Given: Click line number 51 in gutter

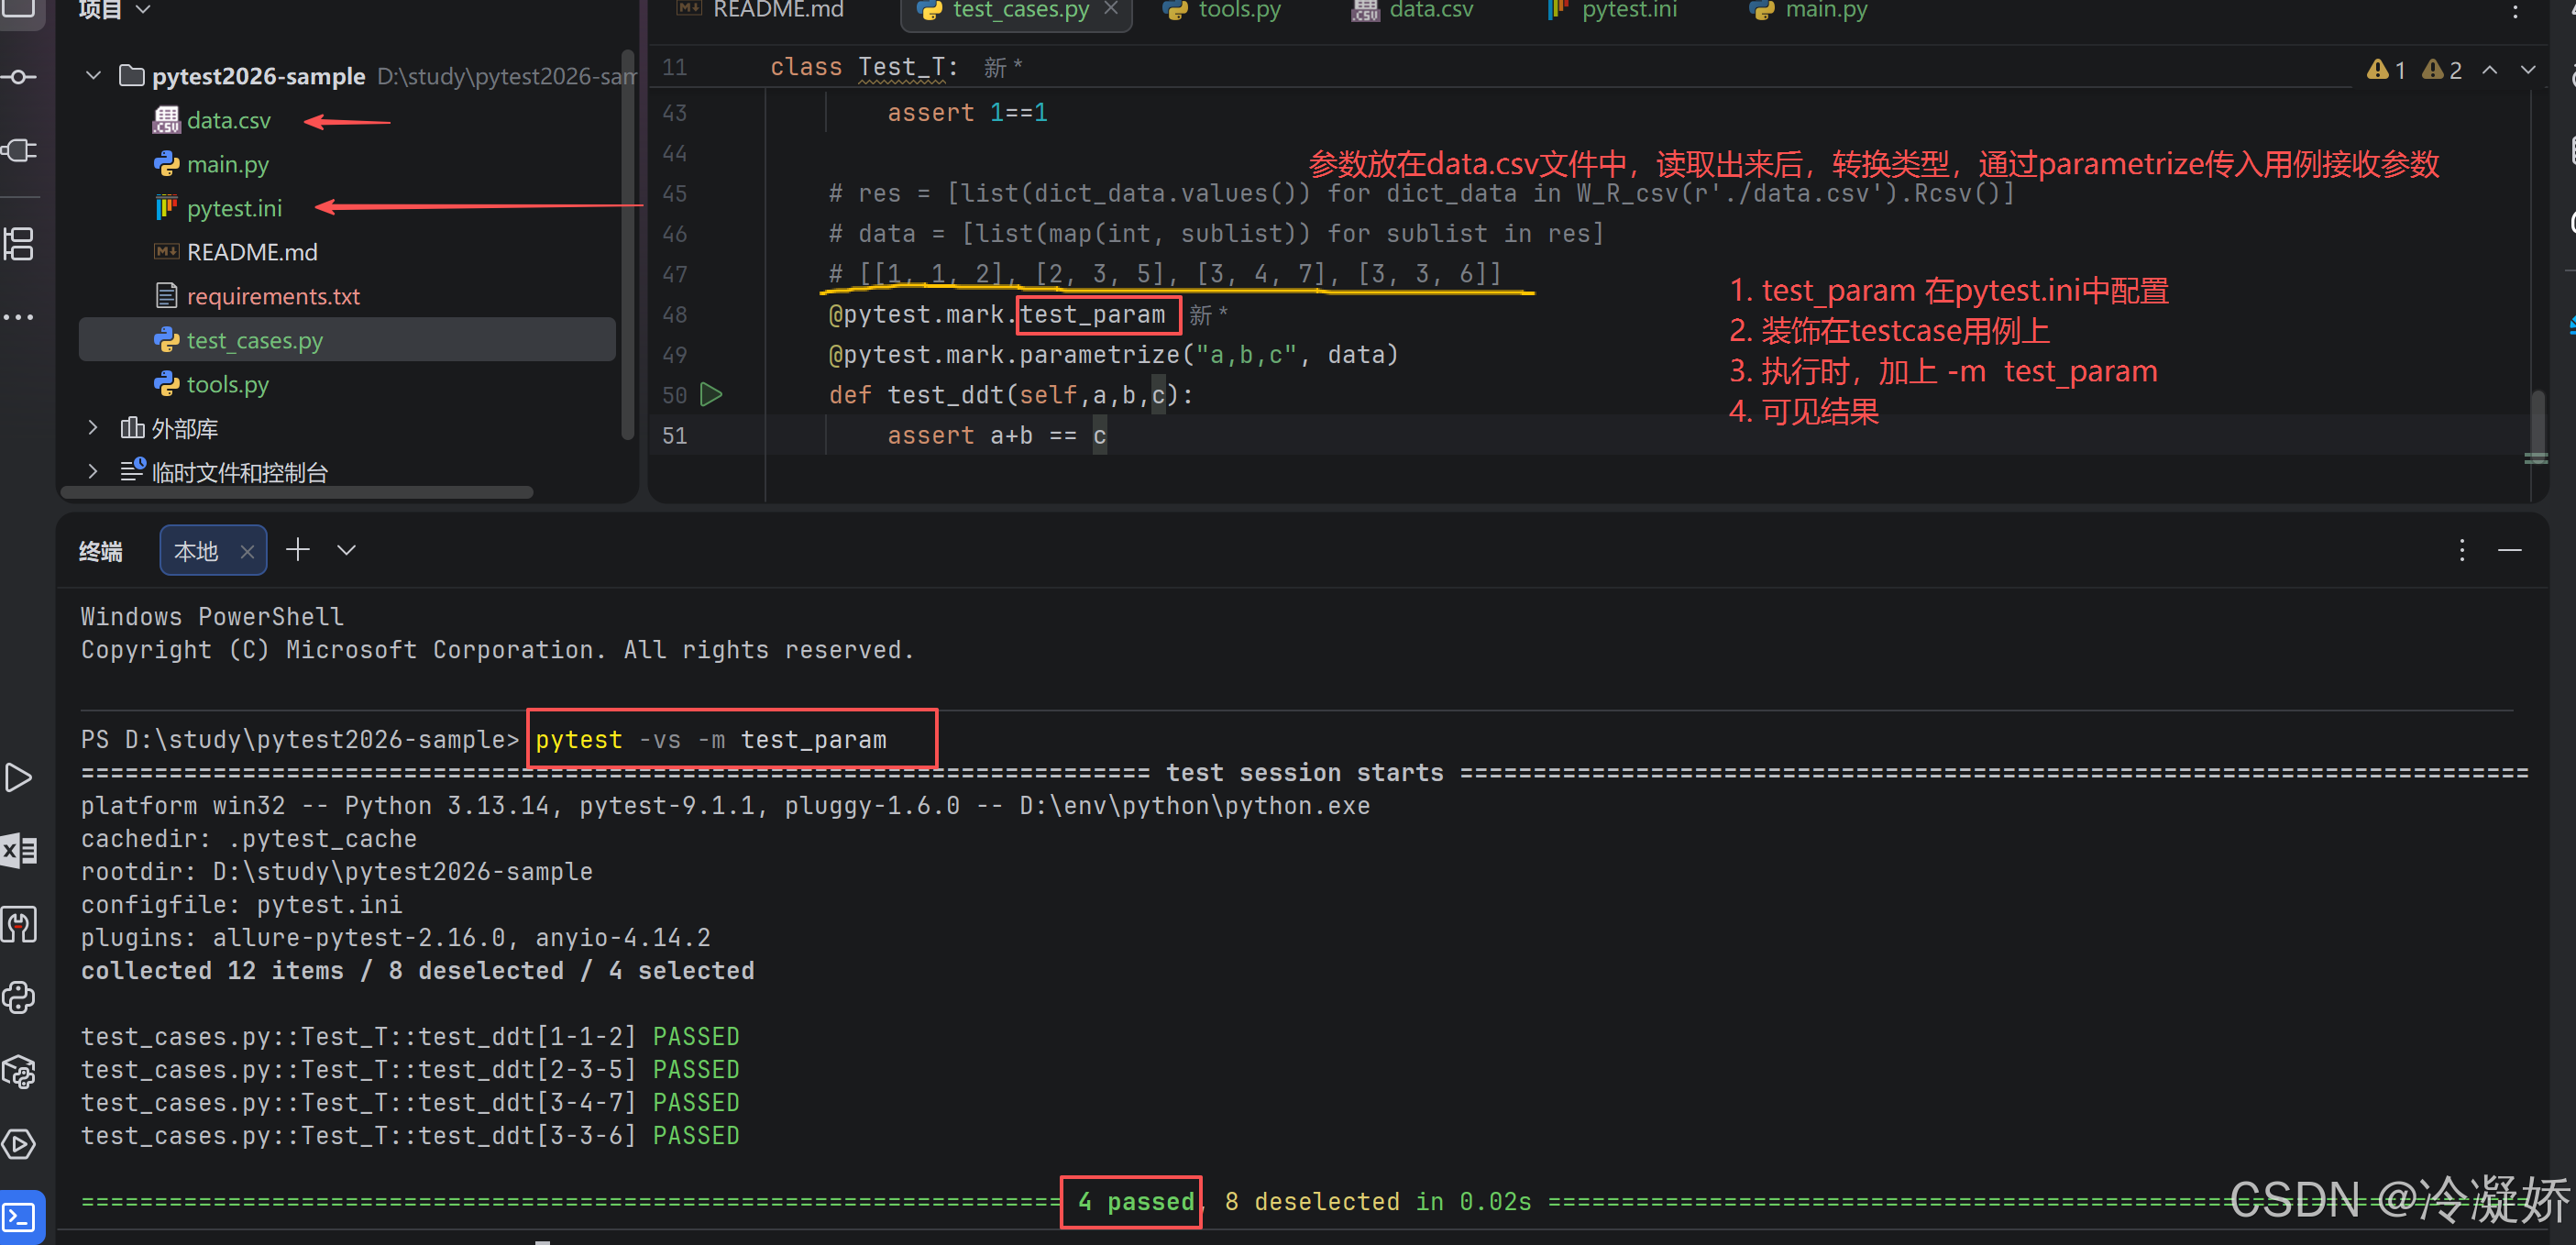Looking at the screenshot, I should coord(675,435).
